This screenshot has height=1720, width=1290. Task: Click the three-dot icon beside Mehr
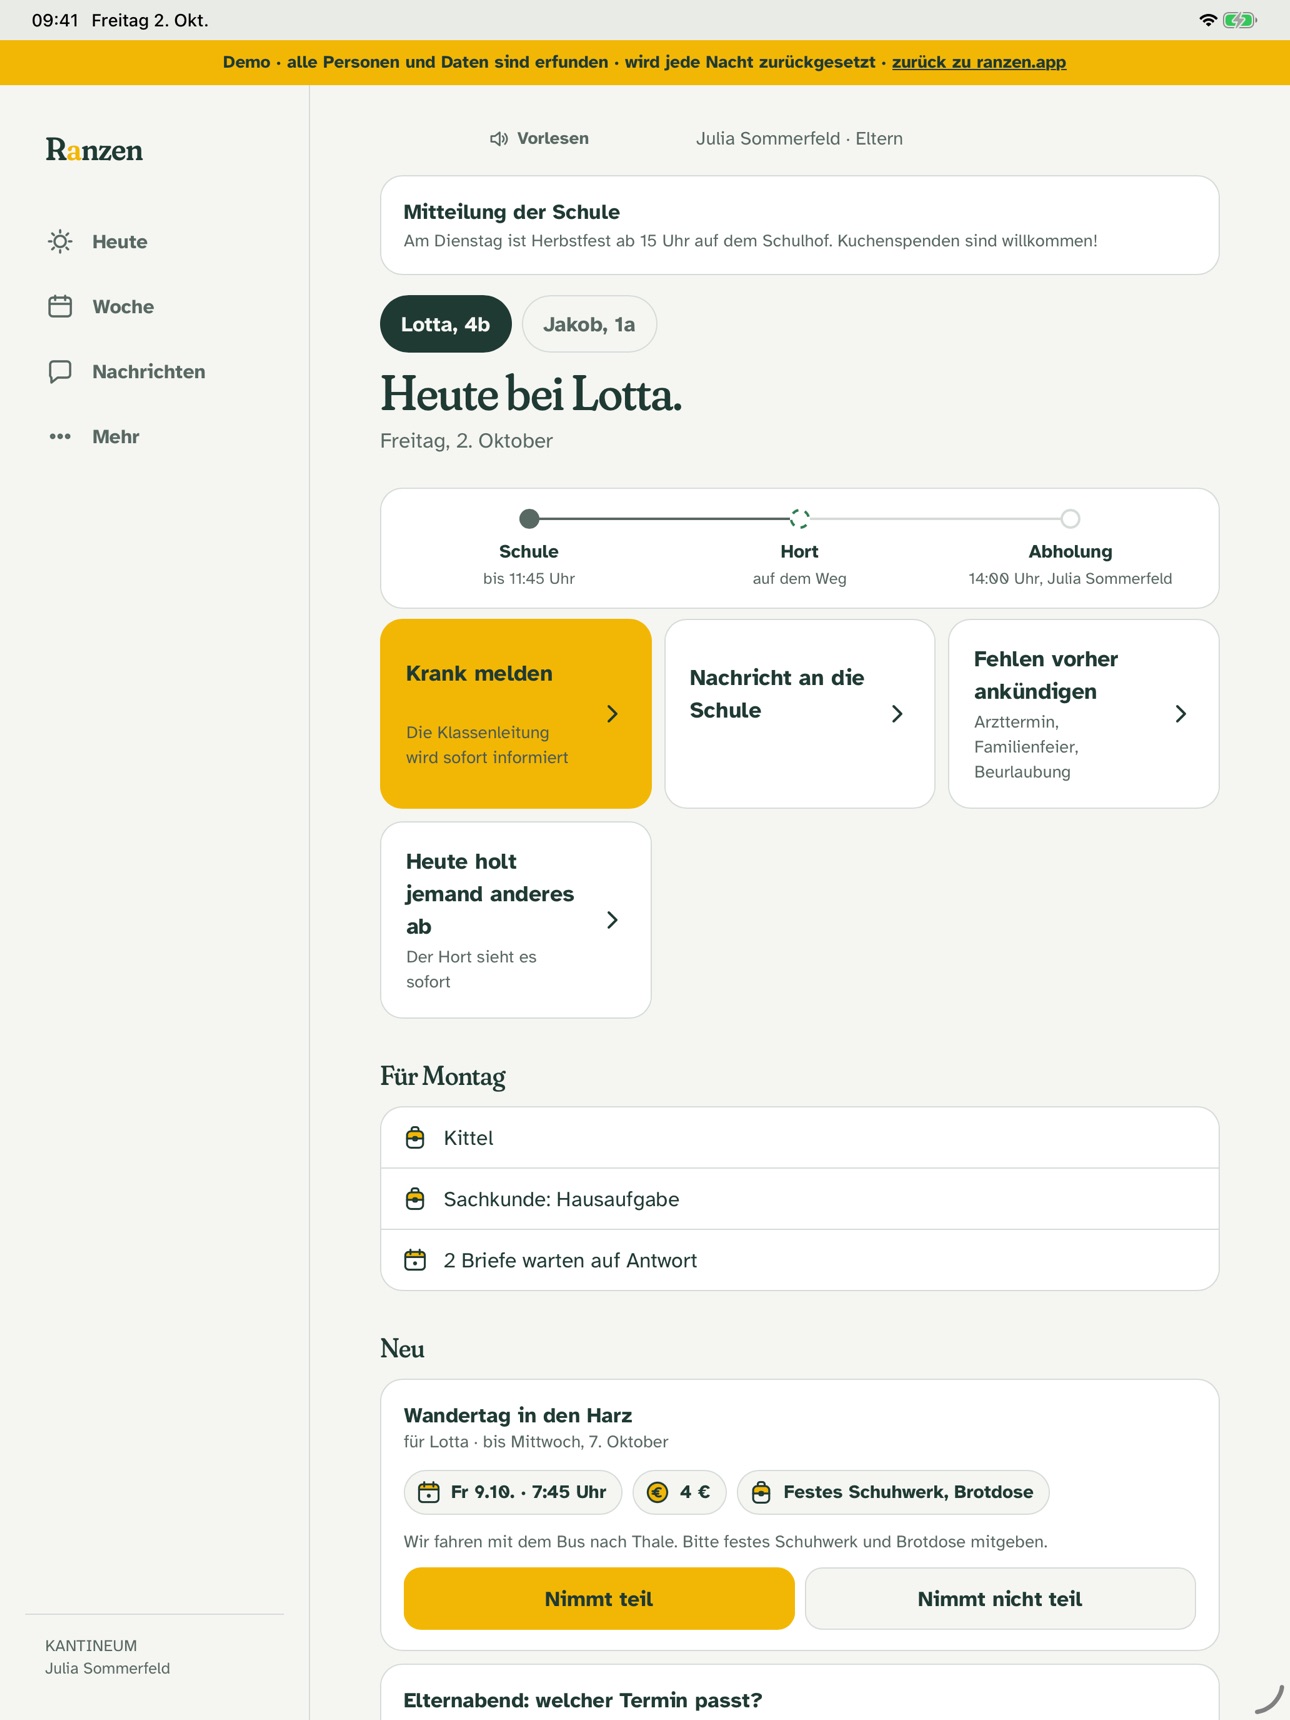[x=60, y=436]
